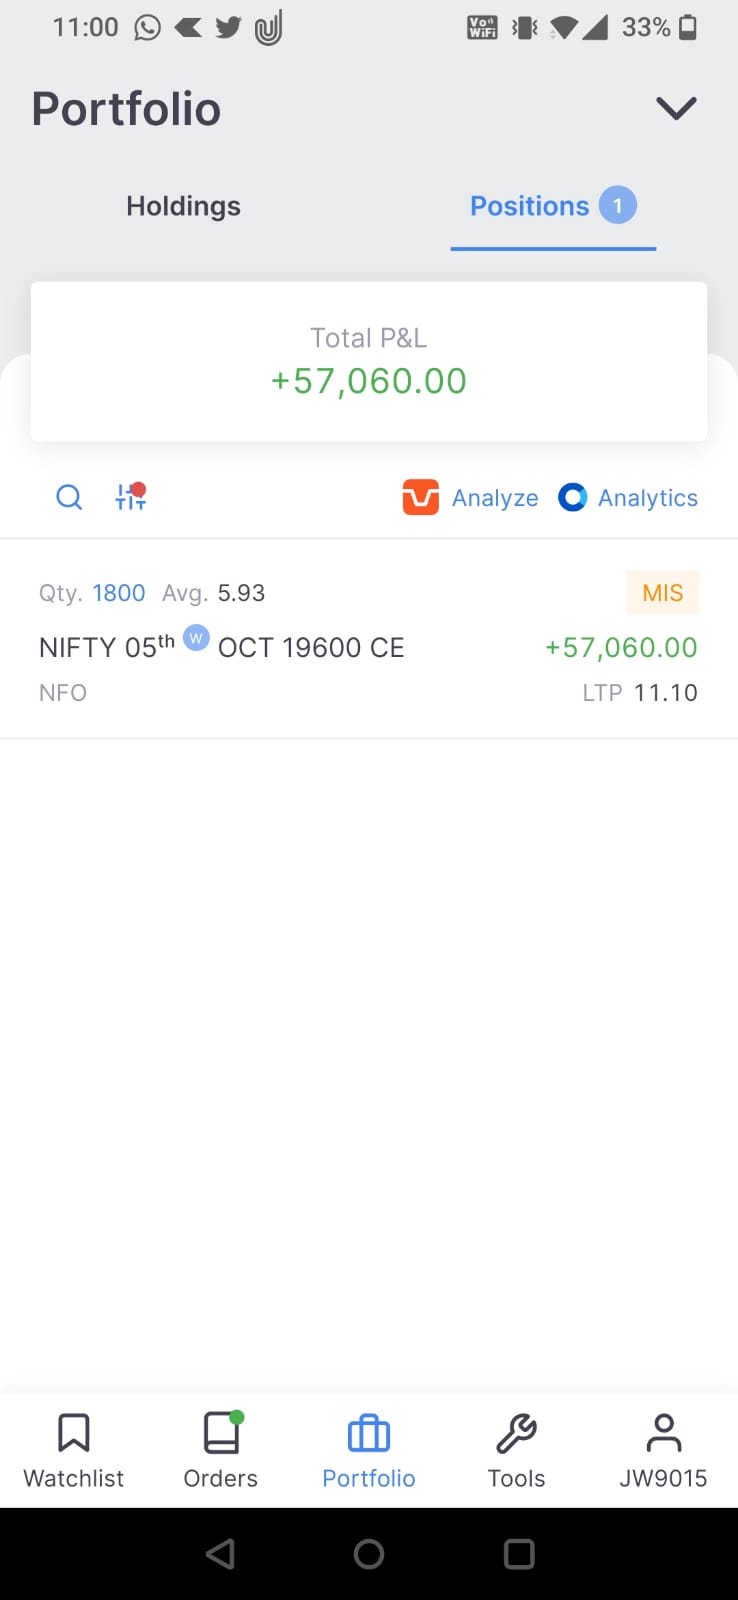Tap the Total P&L card
The width and height of the screenshot is (738, 1600).
coord(369,361)
